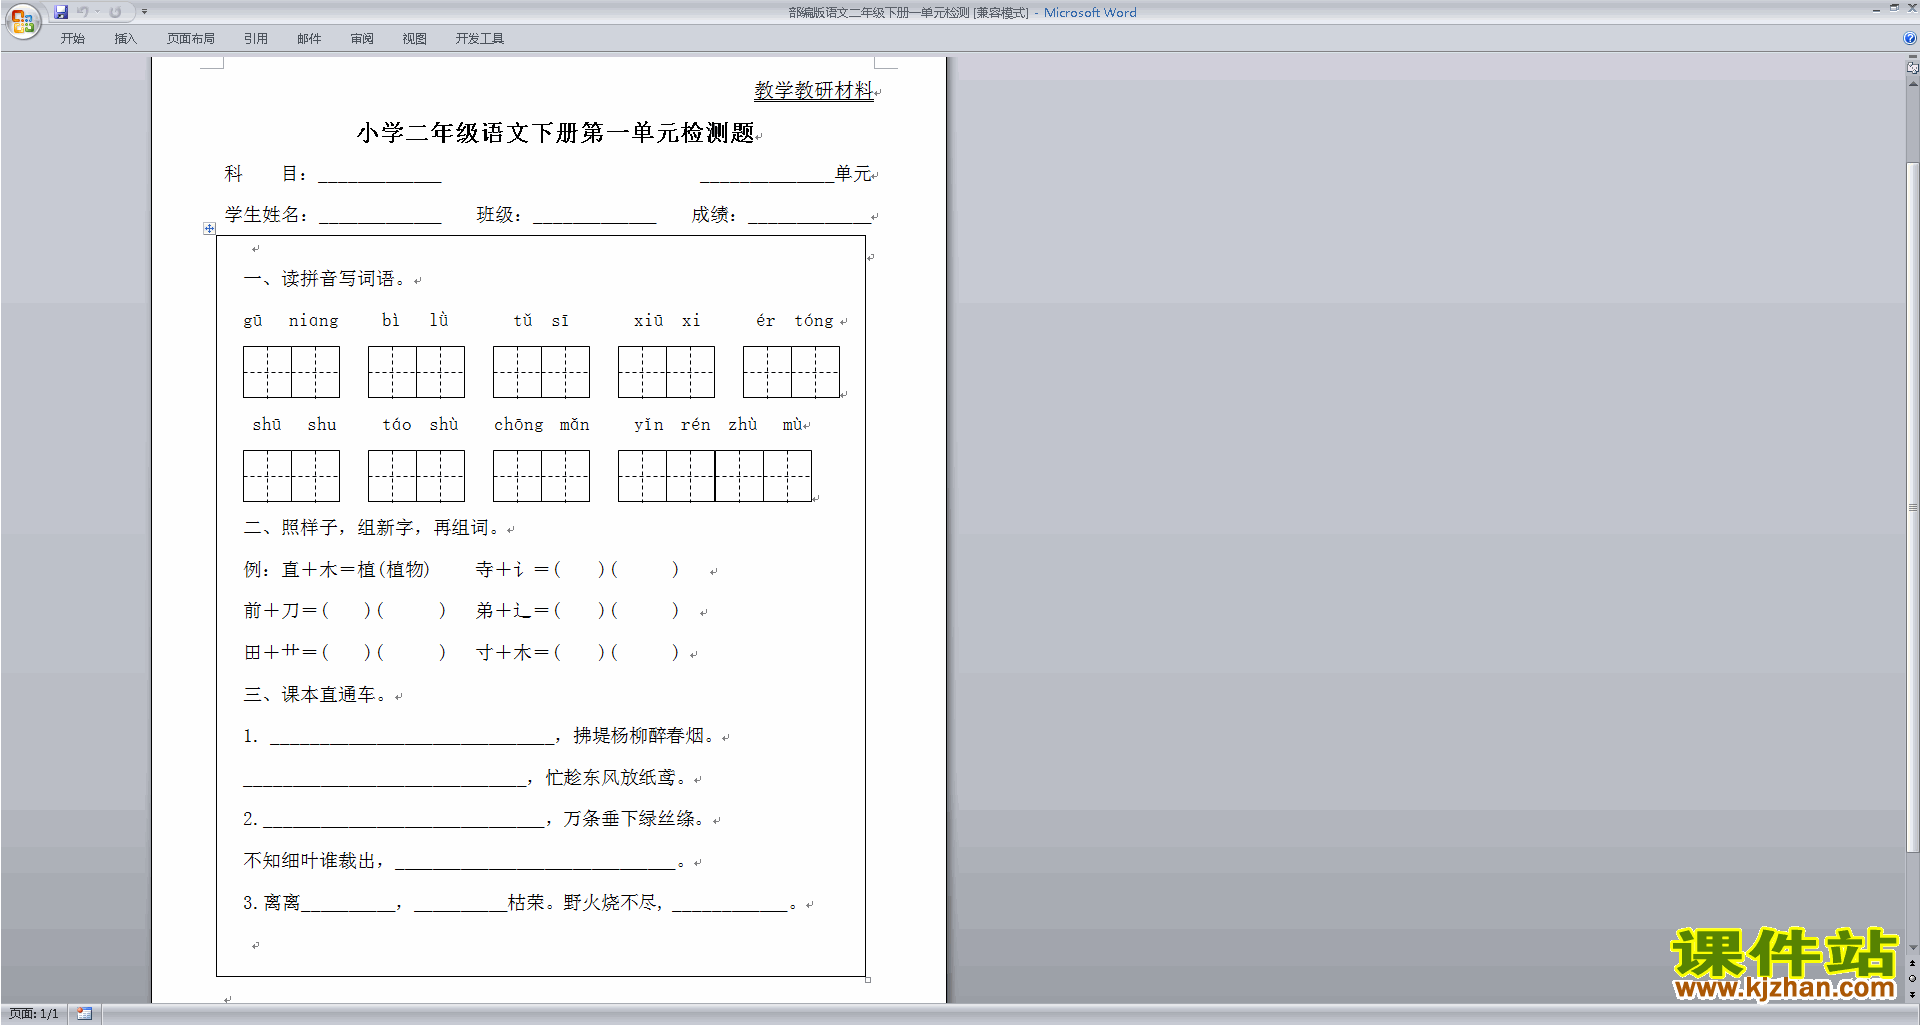The height and width of the screenshot is (1025, 1920).
Task: Click text 田＋艹＝
Action: coord(280,653)
